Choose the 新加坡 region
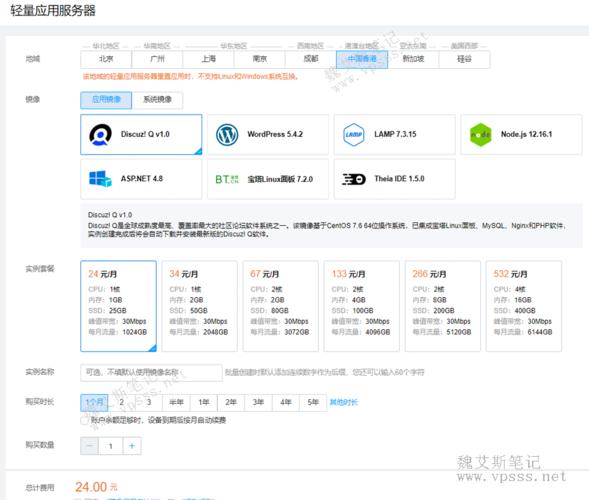The image size is (589, 500). click(413, 59)
